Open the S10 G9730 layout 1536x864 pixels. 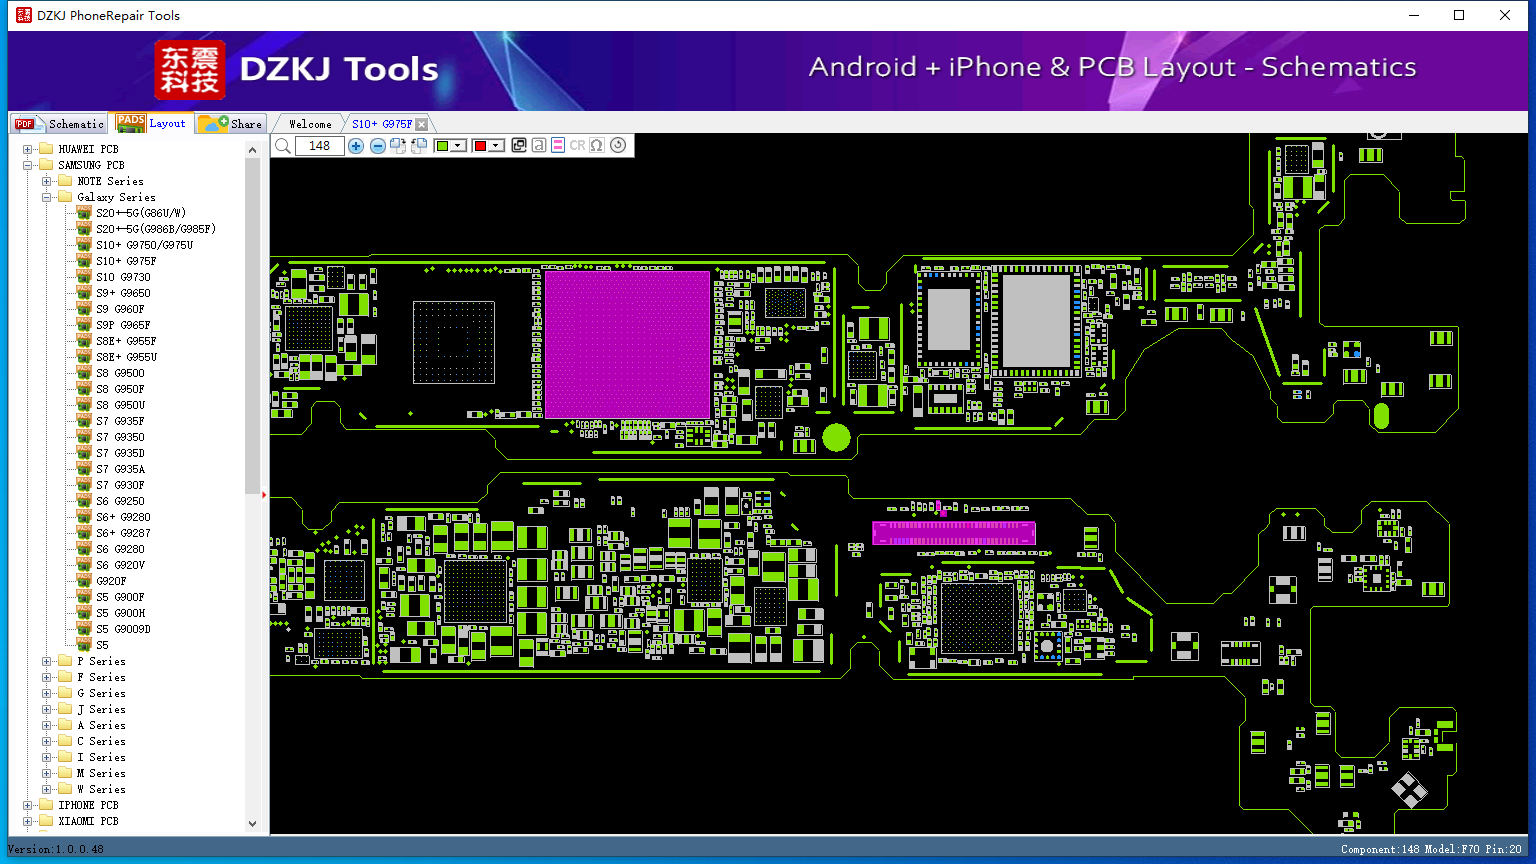point(123,277)
